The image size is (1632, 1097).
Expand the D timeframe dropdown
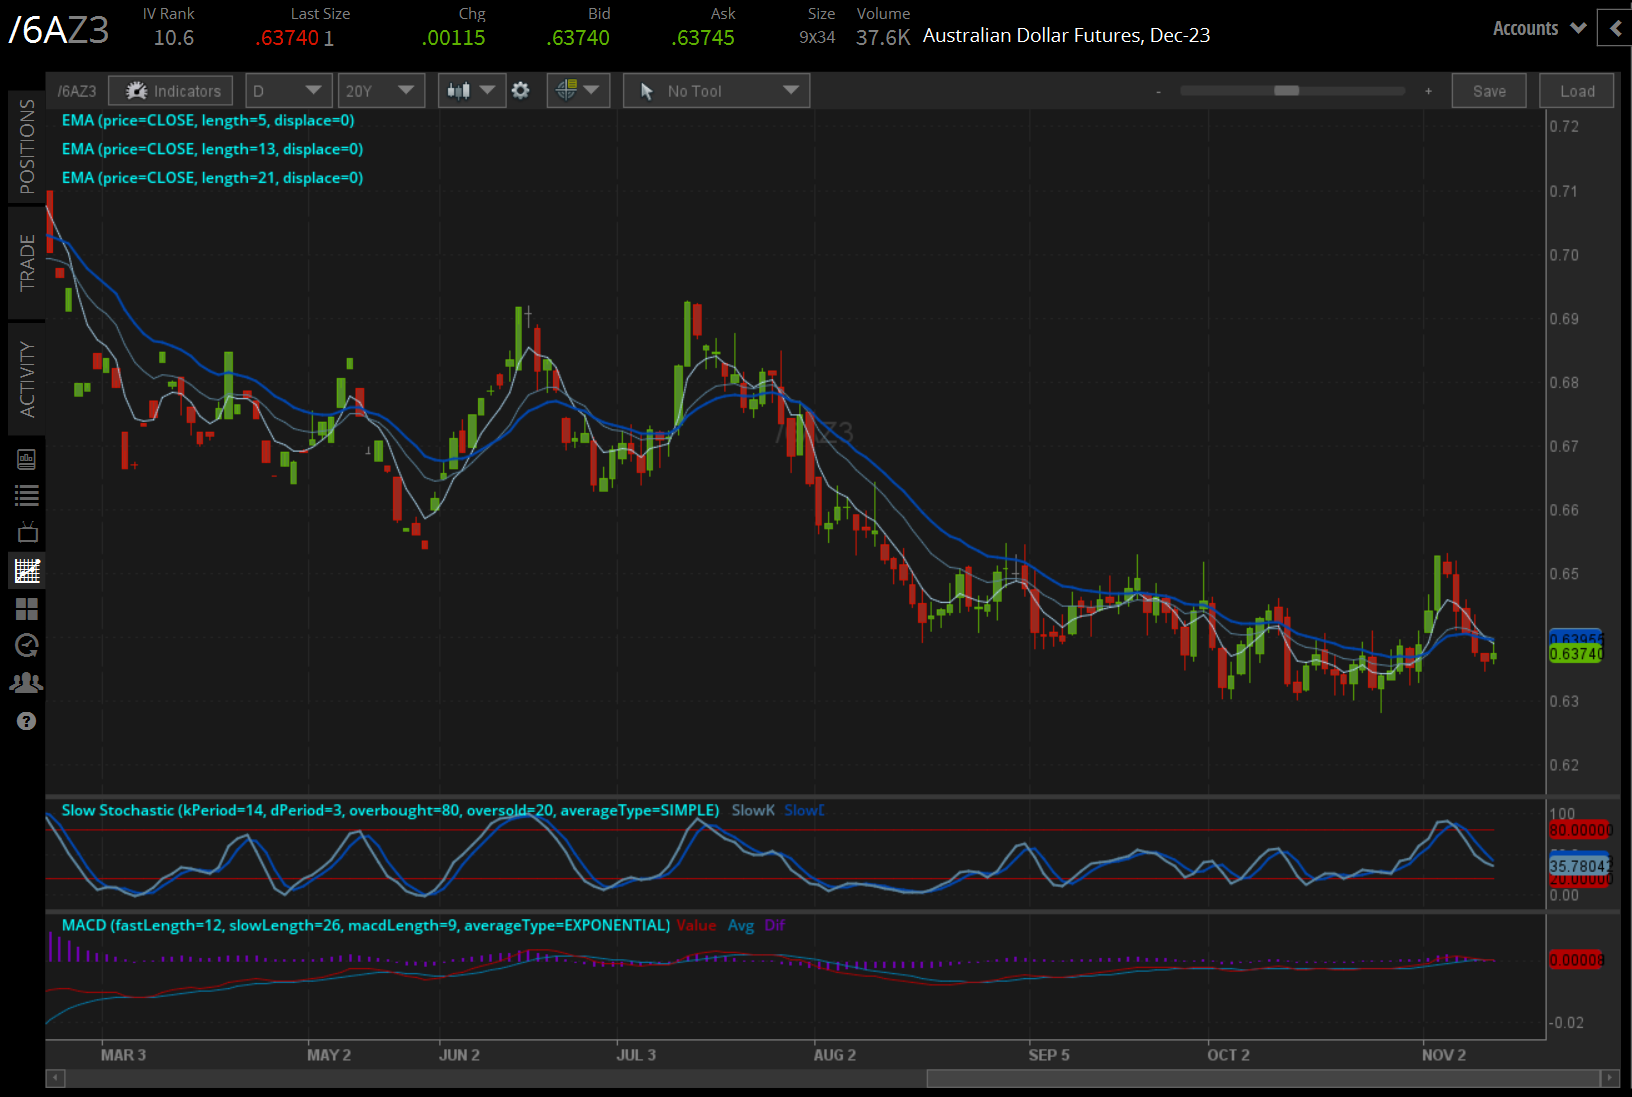point(288,91)
